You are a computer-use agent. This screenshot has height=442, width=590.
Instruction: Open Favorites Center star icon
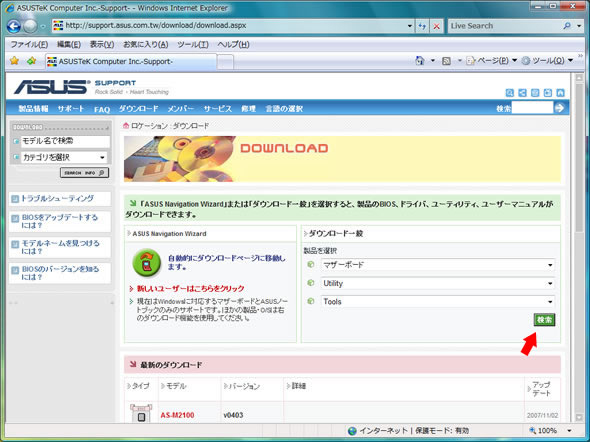pos(14,61)
